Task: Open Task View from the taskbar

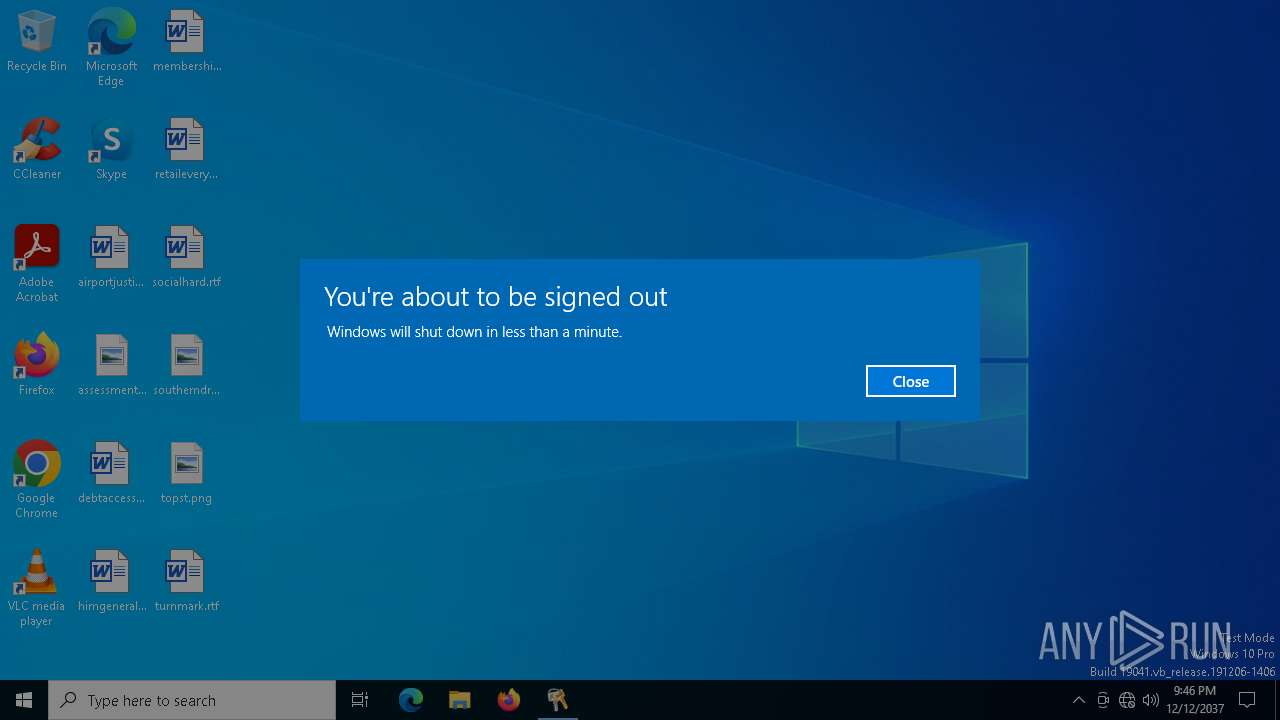Action: click(360, 700)
